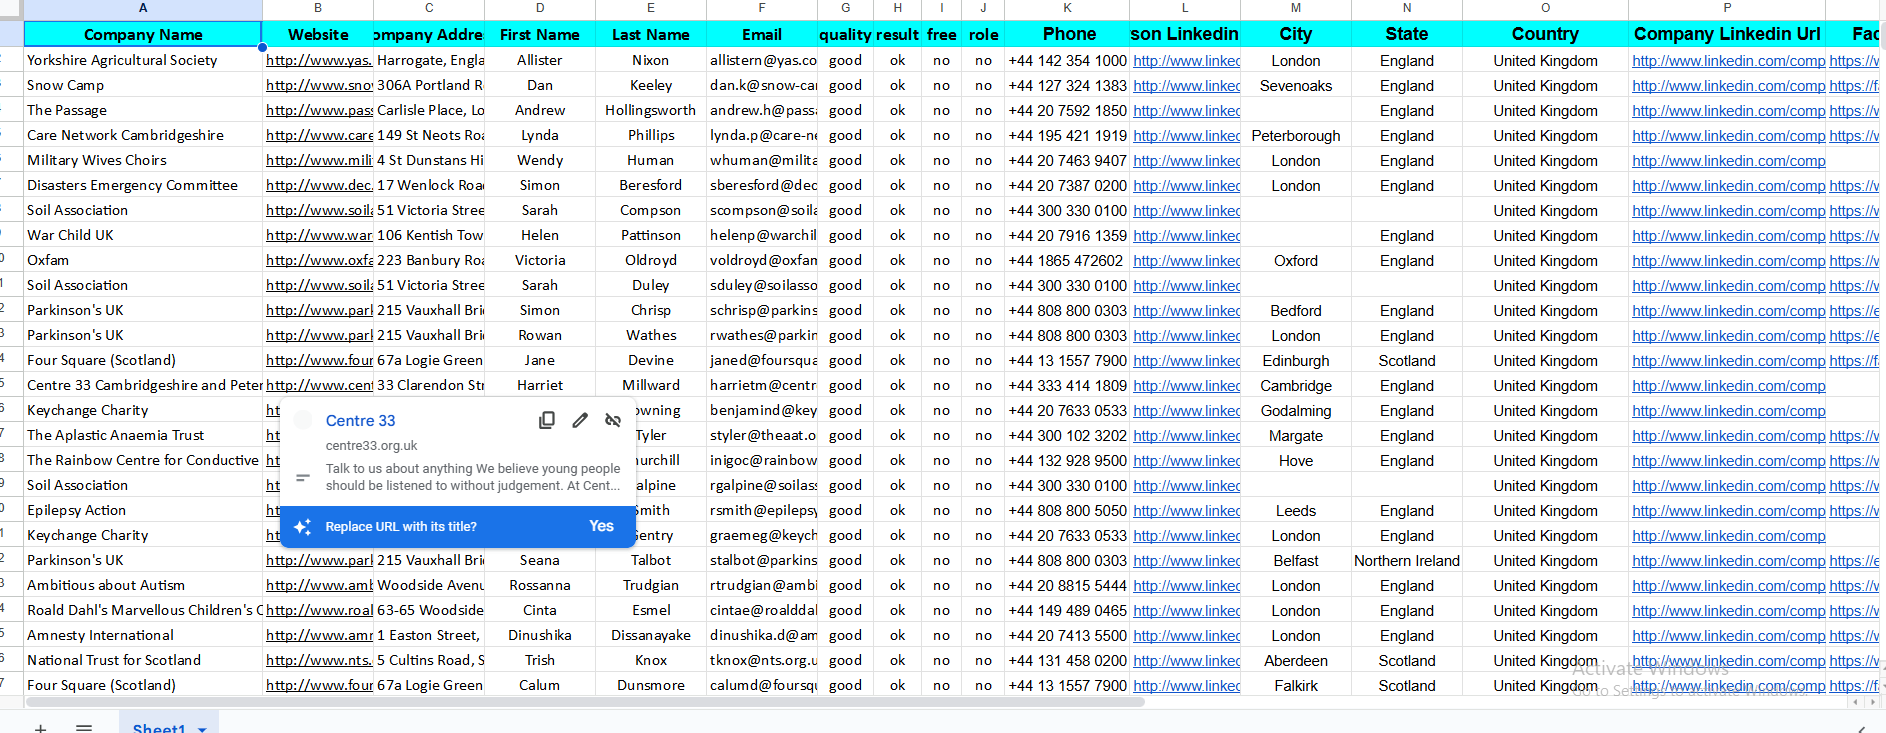1886x733 pixels.
Task: Select the allistern@yas.co email cell
Action: [x=762, y=60]
